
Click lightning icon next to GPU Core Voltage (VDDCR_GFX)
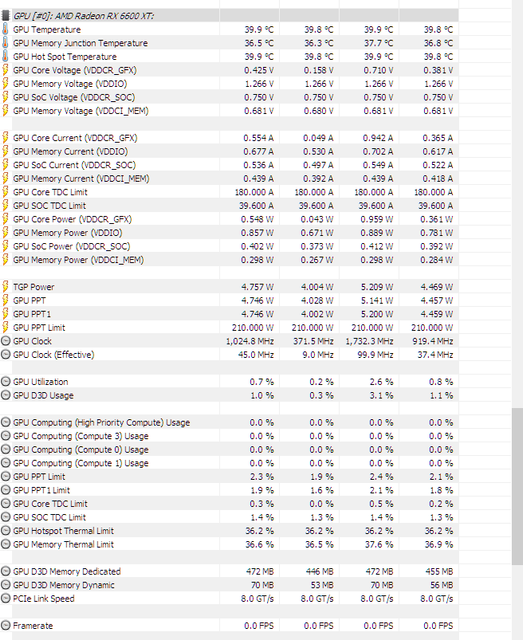[x=5, y=70]
